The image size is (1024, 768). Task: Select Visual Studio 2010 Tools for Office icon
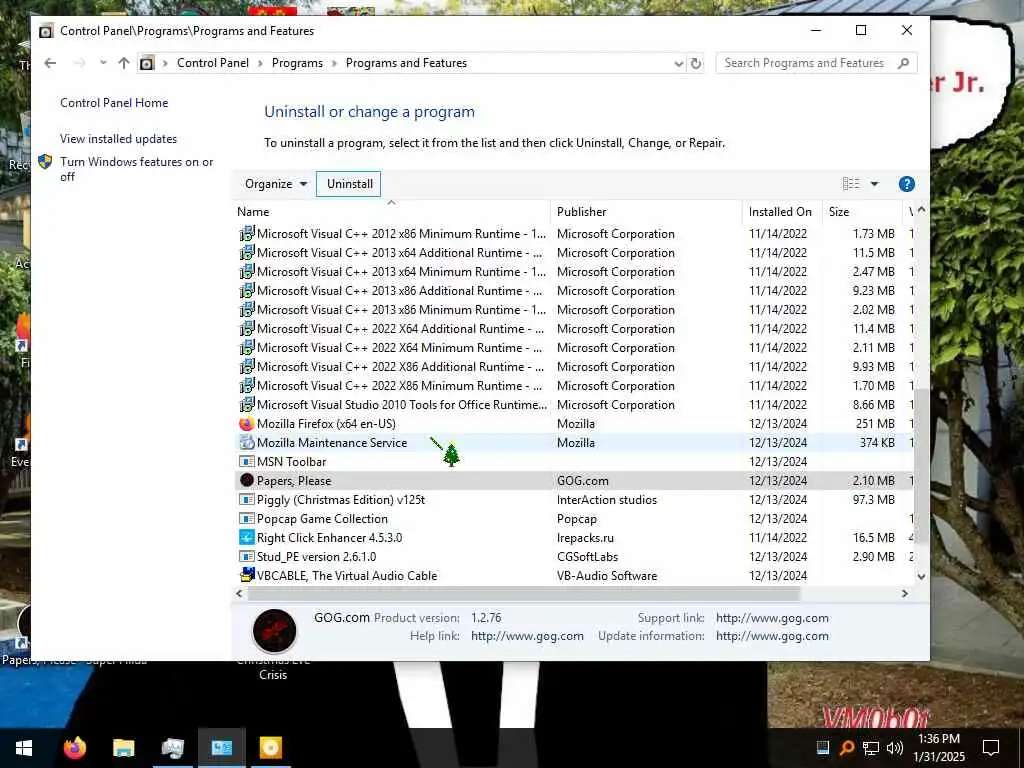tap(246, 405)
